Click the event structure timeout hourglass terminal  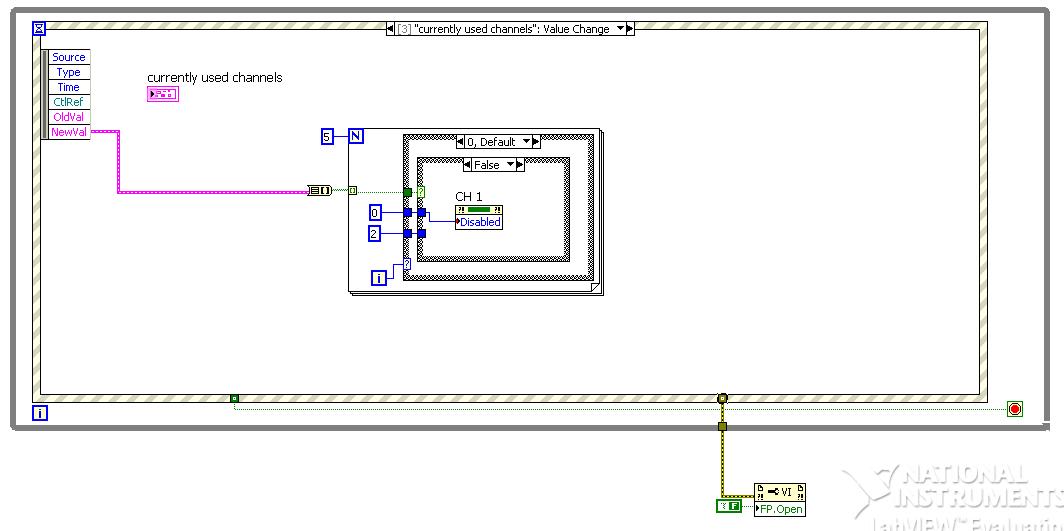[x=39, y=28]
